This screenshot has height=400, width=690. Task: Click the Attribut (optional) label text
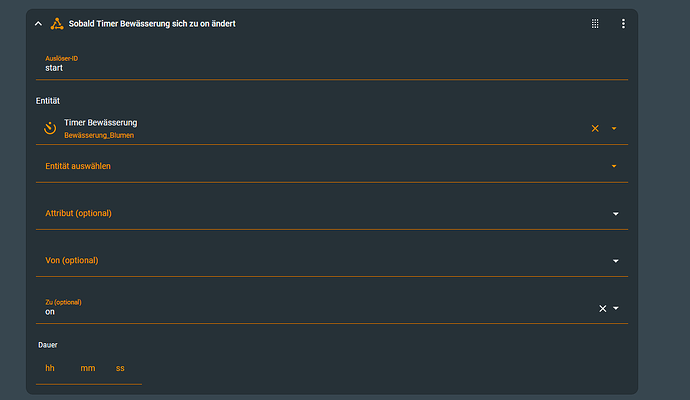pyautogui.click(x=79, y=213)
